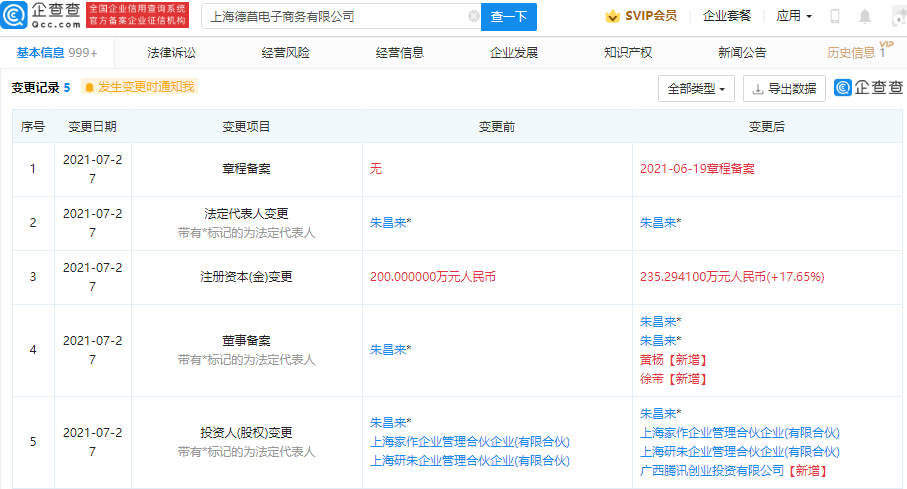Viewport: 907px width, 489px height.
Task: Click the Qcc logo at top left
Action: (40, 15)
